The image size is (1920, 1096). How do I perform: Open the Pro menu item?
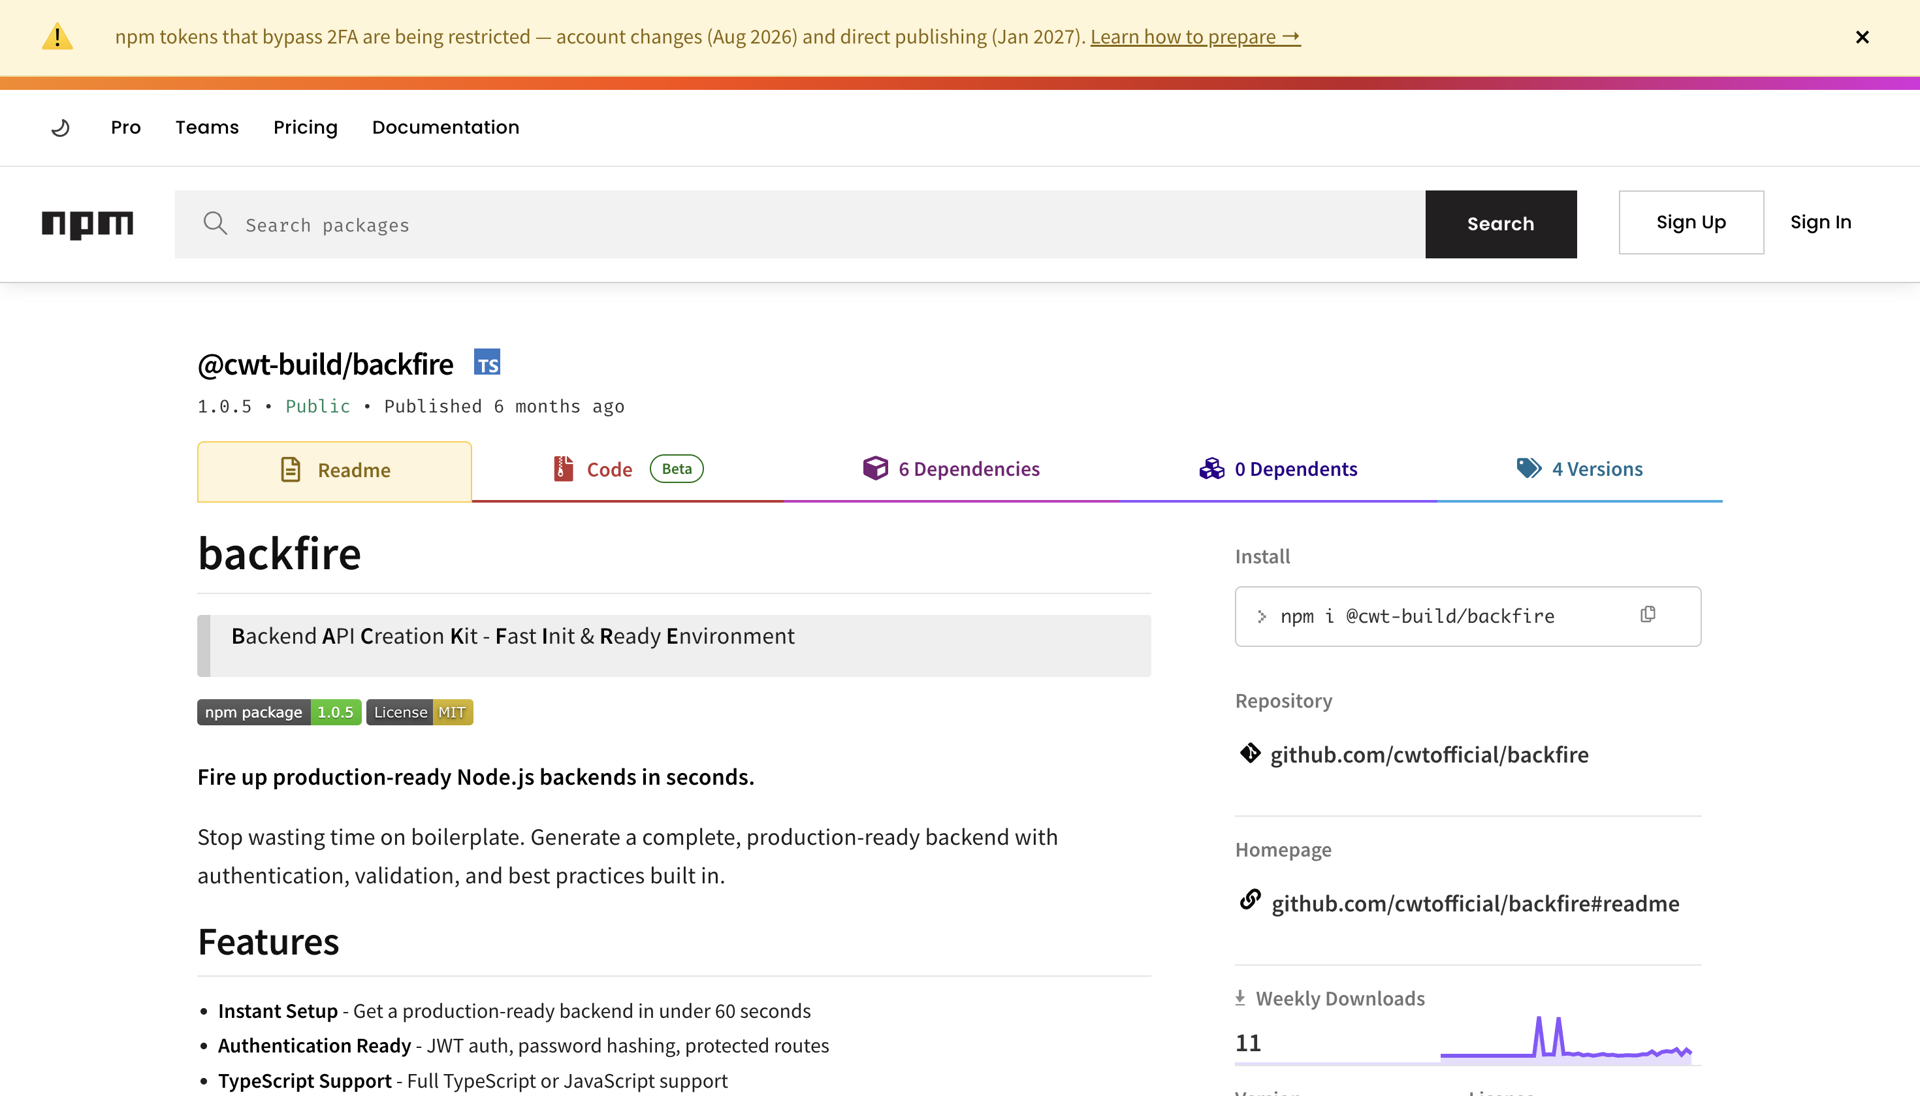(x=126, y=127)
